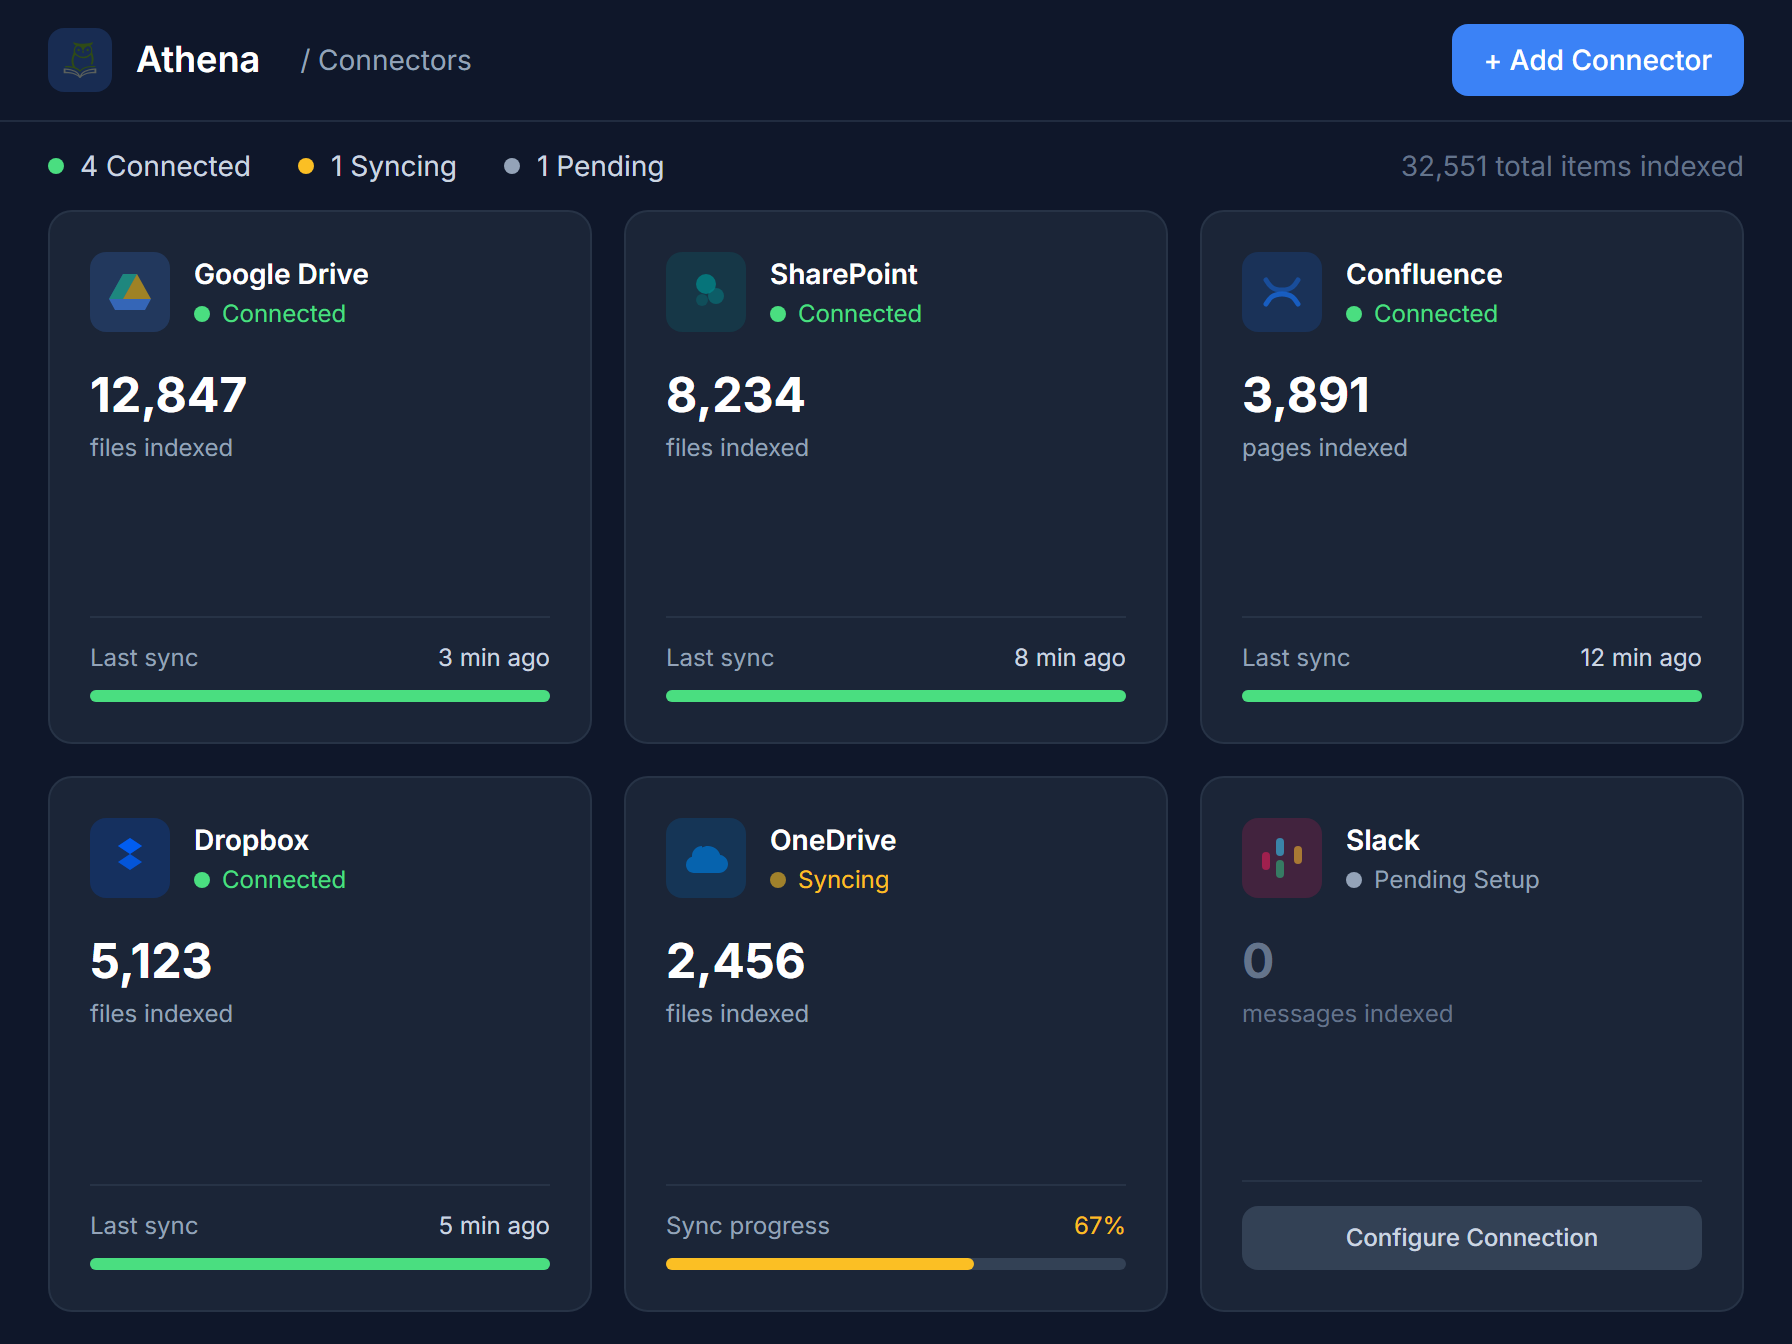The width and height of the screenshot is (1792, 1344).
Task: Click the OneDrive sync progress bar at 67%
Action: click(895, 1263)
